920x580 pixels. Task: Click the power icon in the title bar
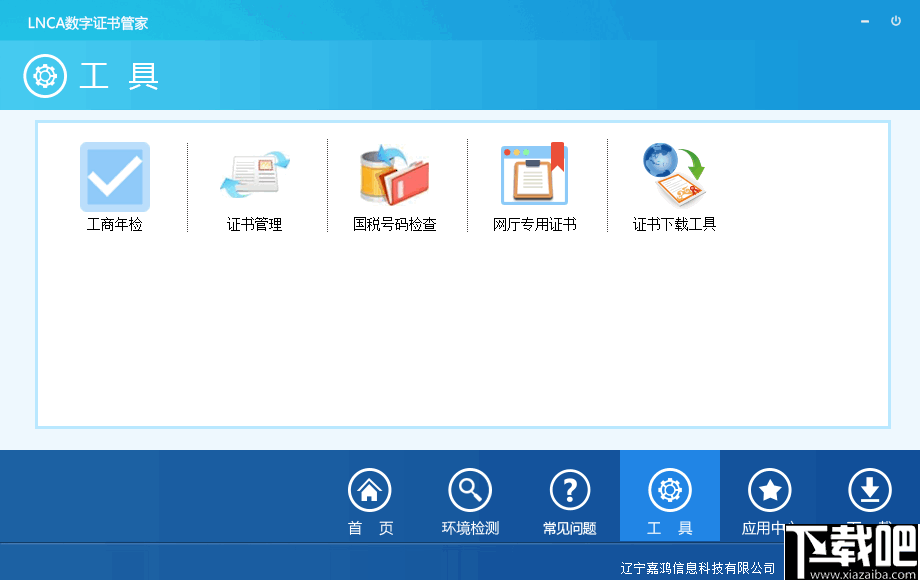click(x=896, y=20)
